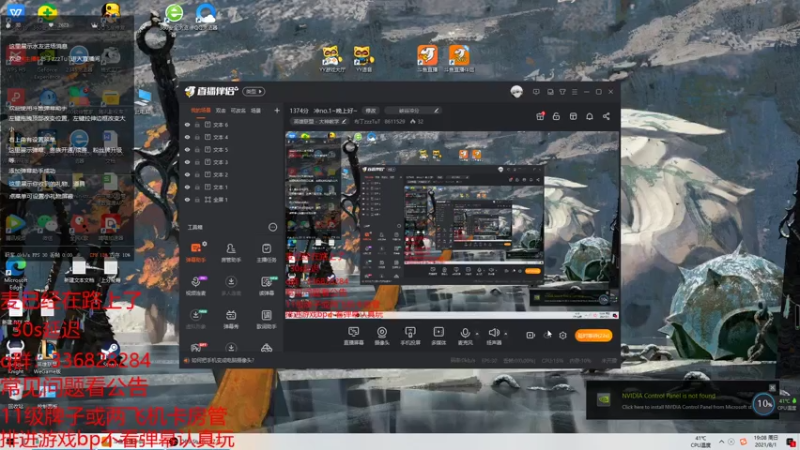Image resolution: width=800 pixels, height=450 pixels.
Task: Open the microphone tool in the toolbox
Action: click(x=196, y=286)
